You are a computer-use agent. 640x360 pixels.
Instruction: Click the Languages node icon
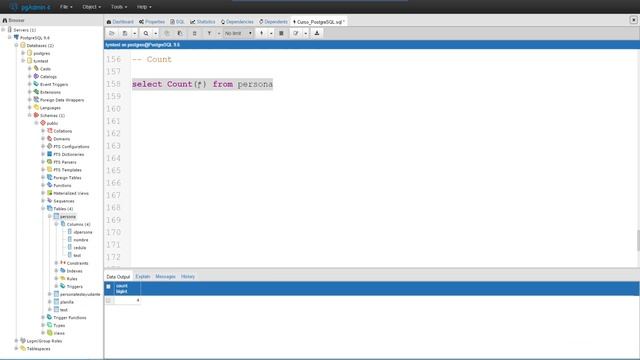tap(36, 107)
